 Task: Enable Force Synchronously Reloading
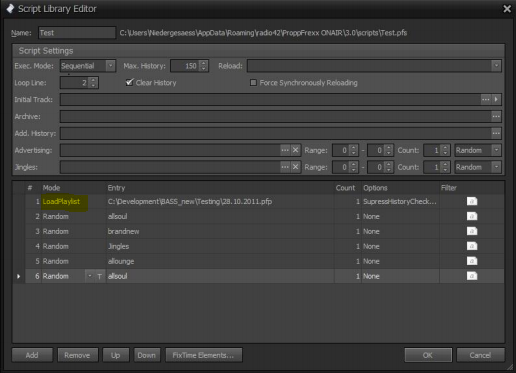253,83
